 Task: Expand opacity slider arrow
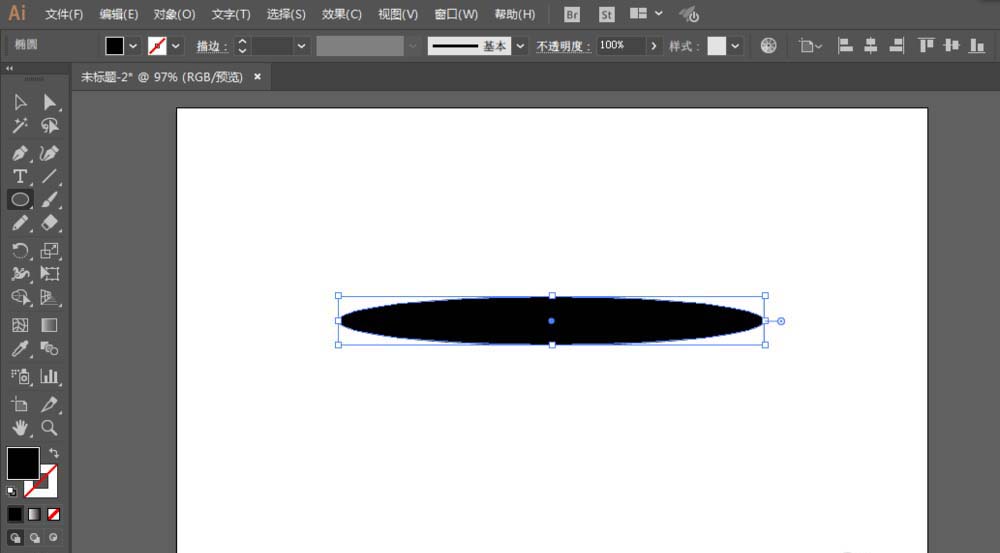tap(654, 46)
